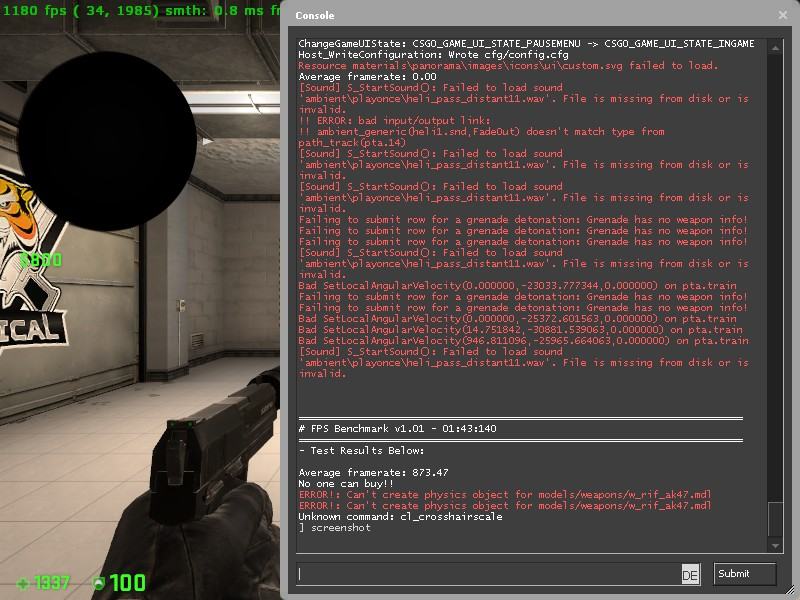This screenshot has width=800, height=600.
Task: Click the SetLocalAngularVelocity -25372.601563 line
Action: (x=517, y=319)
